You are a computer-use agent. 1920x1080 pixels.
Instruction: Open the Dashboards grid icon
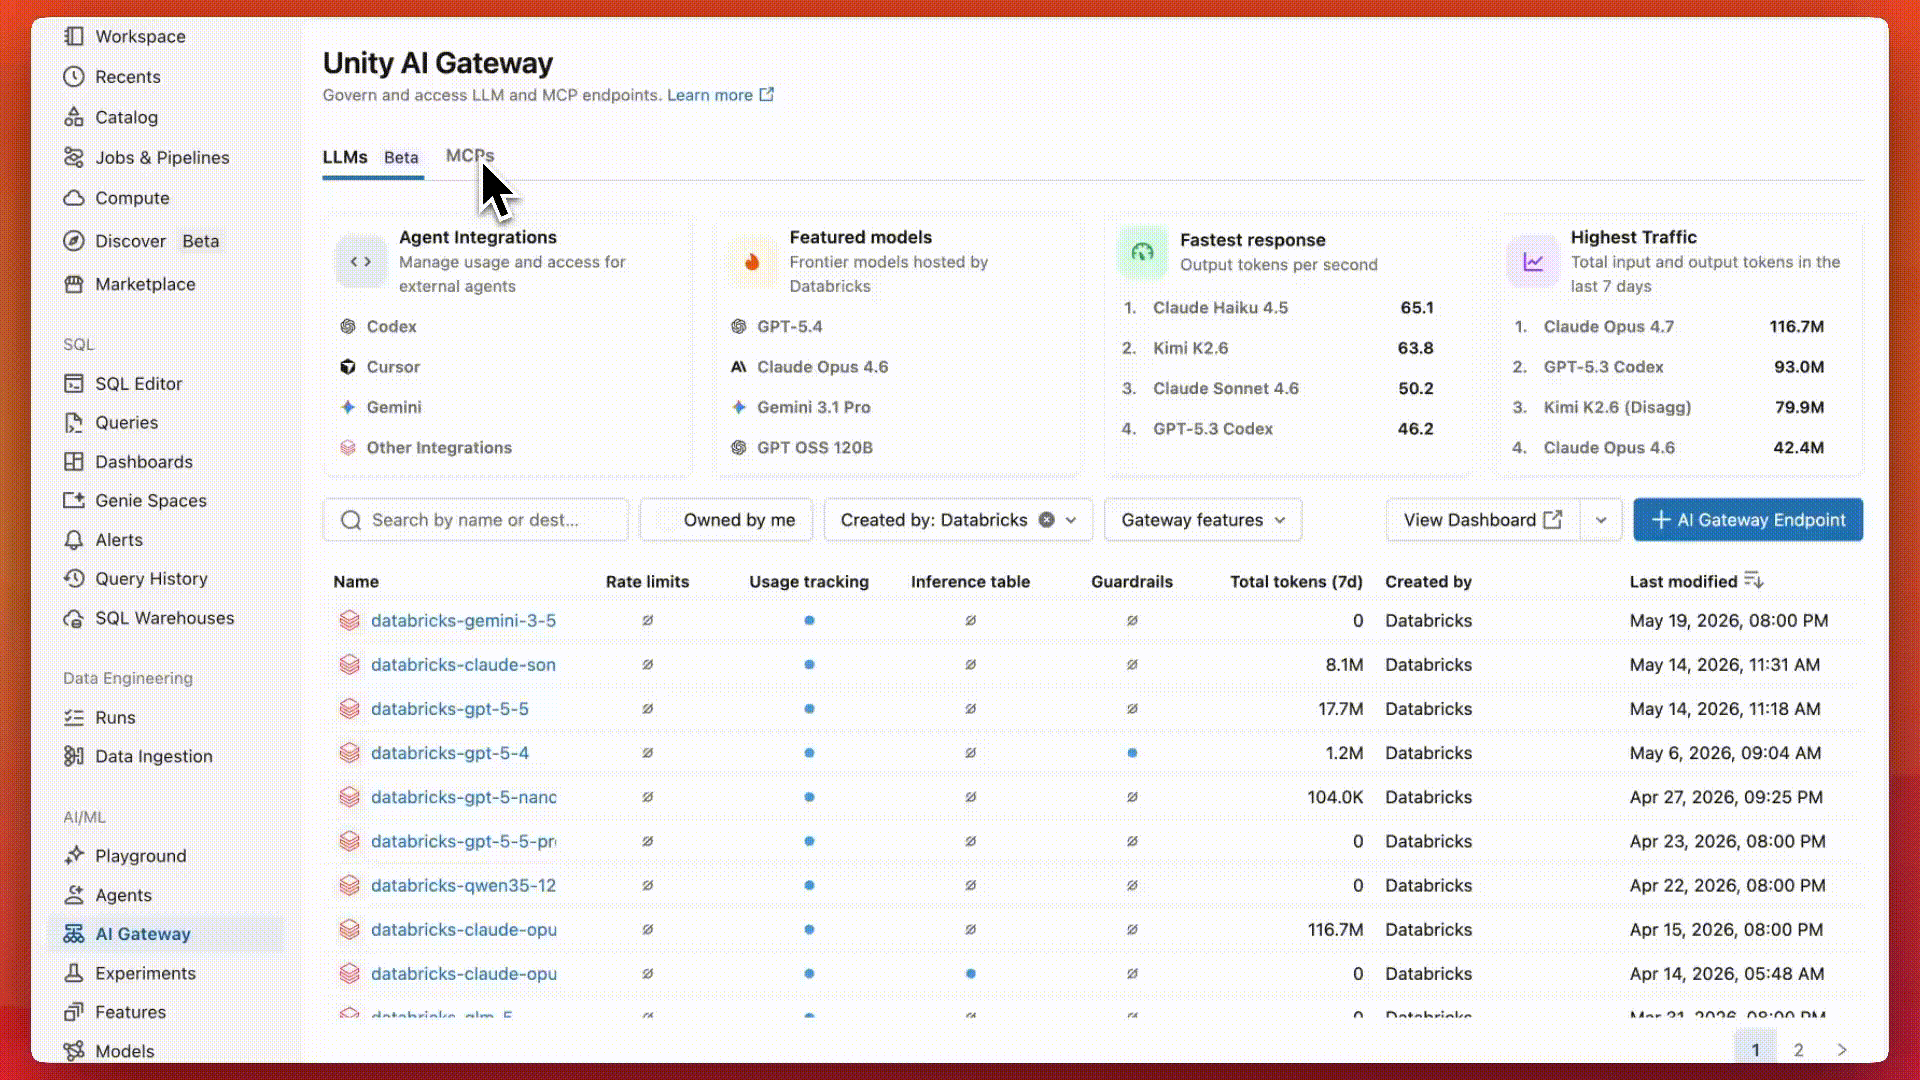(x=73, y=461)
